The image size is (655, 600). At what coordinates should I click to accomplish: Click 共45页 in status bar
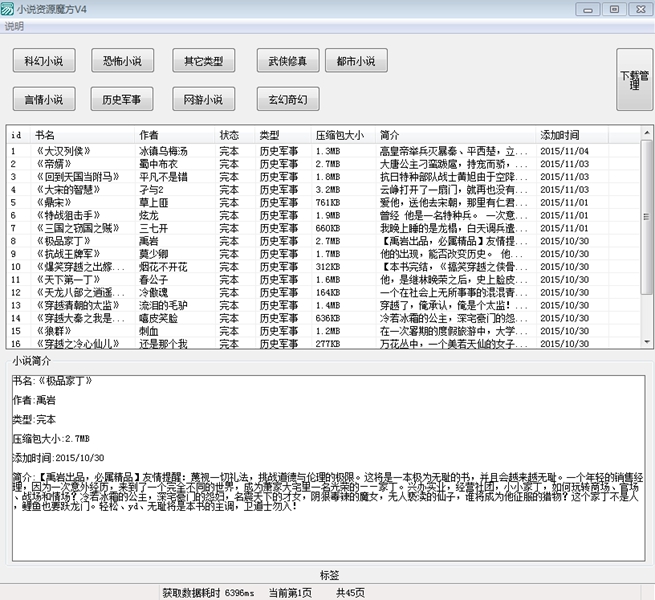[350, 592]
